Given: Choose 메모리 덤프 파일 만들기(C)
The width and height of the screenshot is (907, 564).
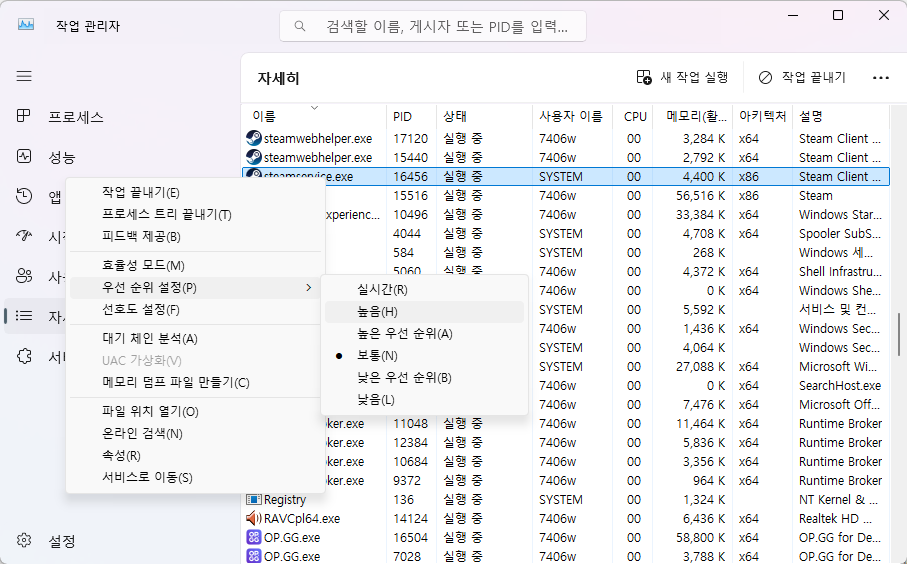Looking at the screenshot, I should (x=196, y=382).
